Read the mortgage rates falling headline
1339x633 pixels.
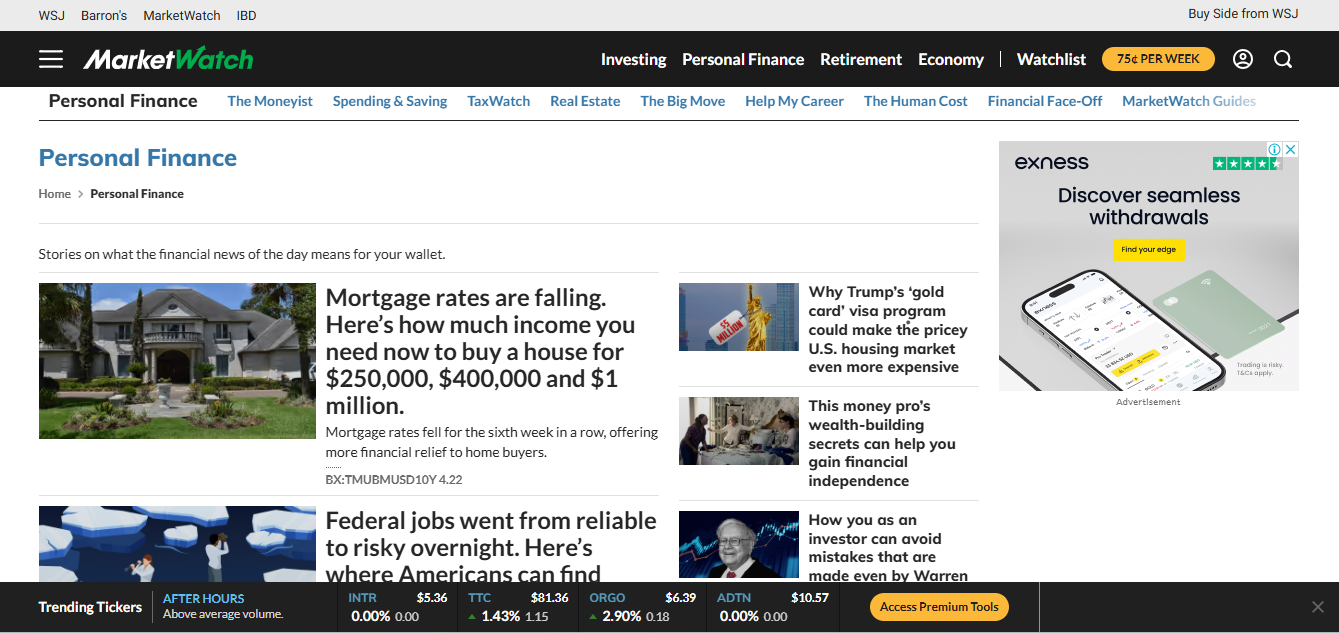point(481,352)
